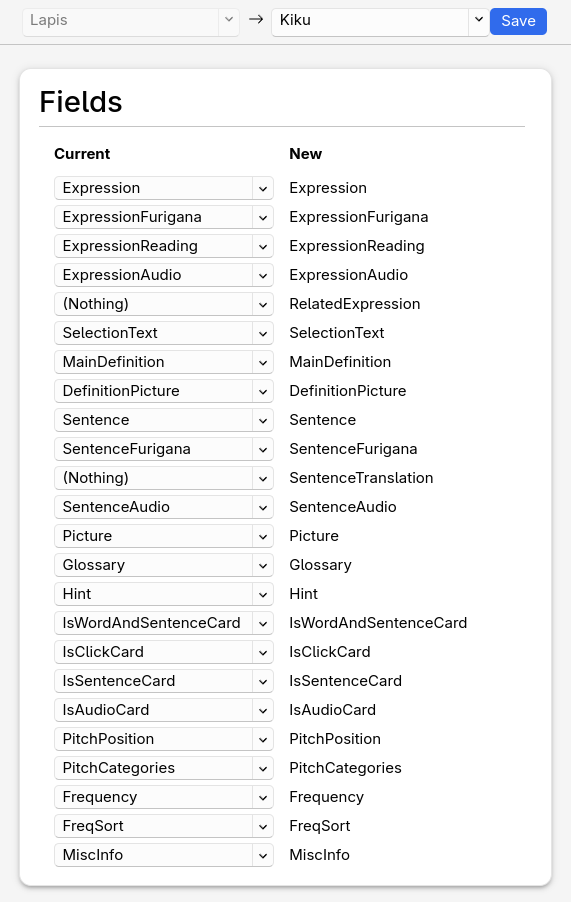
Task: Click the chevron next to DefinitionPicture
Action: 263,391
